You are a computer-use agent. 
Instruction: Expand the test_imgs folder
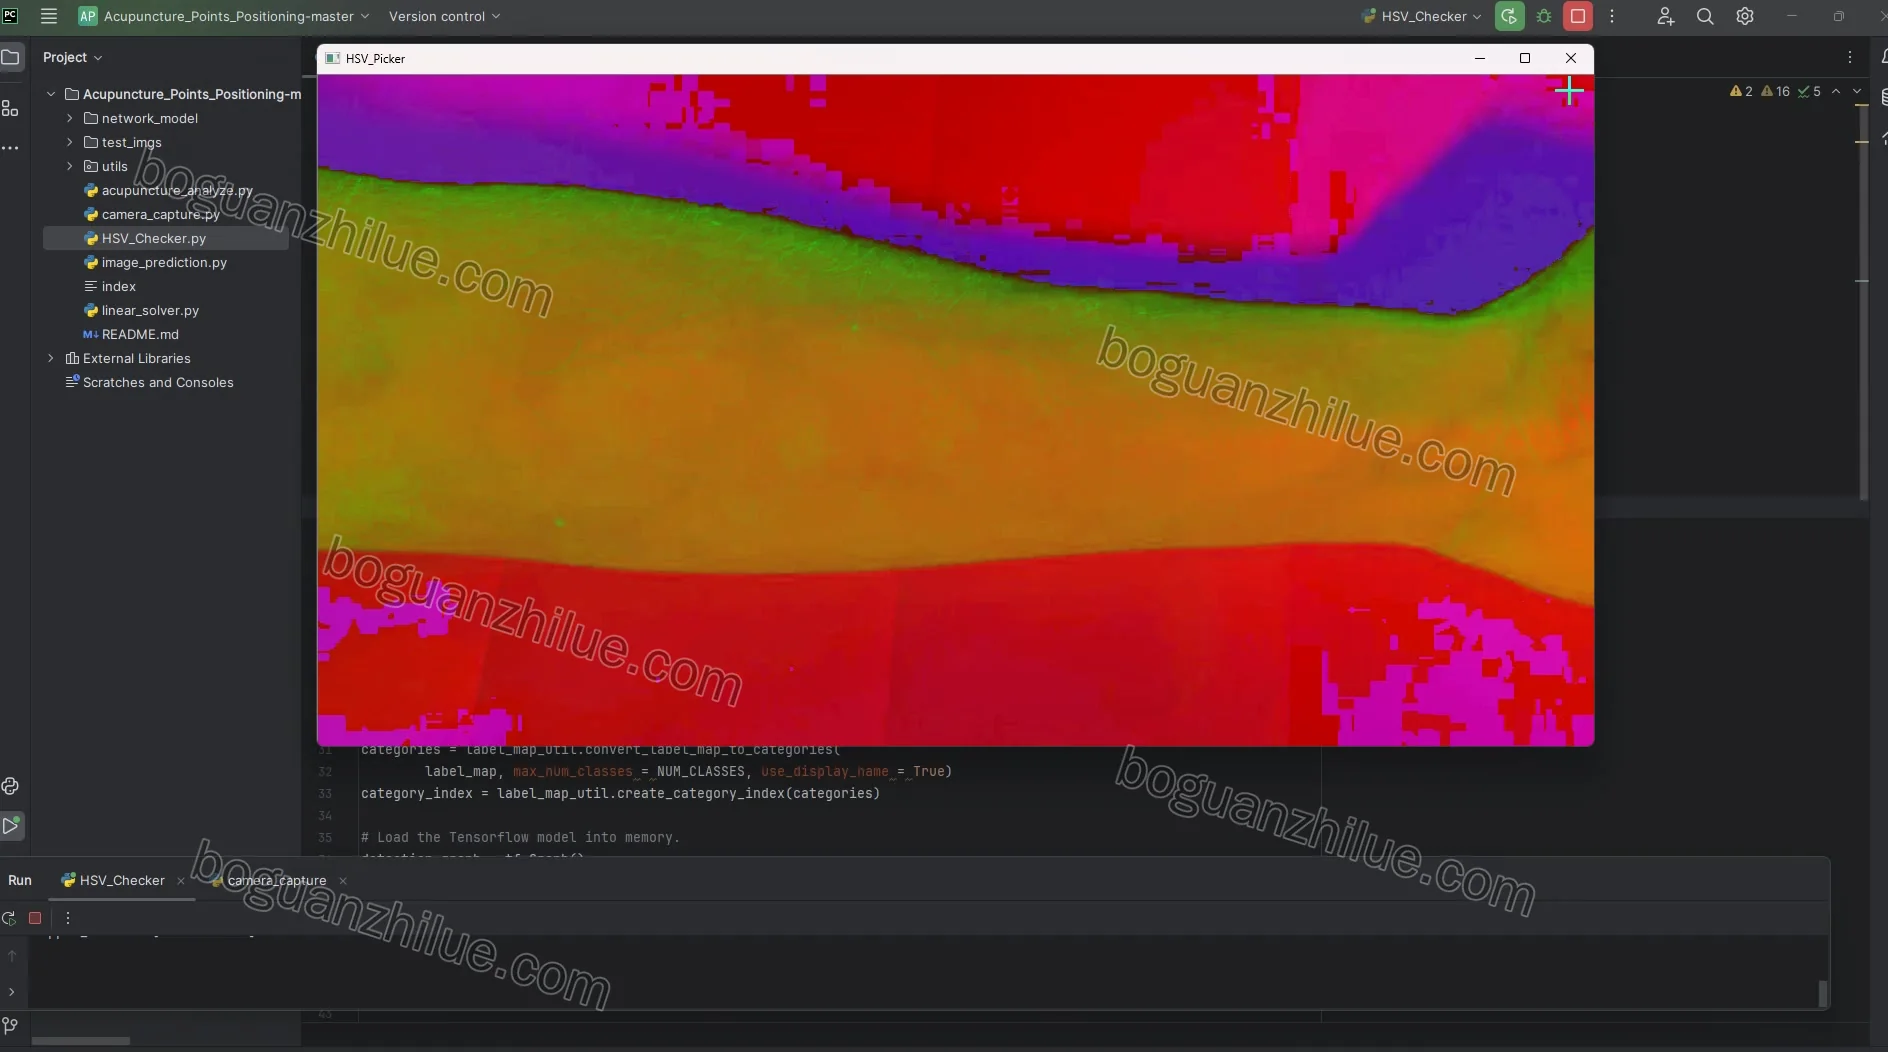pos(69,142)
